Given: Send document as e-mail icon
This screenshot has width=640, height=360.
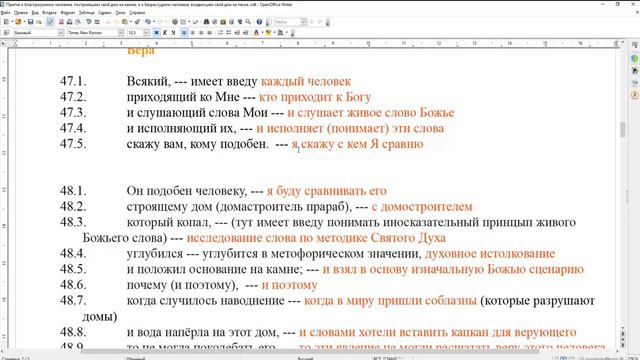Looking at the screenshot, I should click(x=39, y=22).
